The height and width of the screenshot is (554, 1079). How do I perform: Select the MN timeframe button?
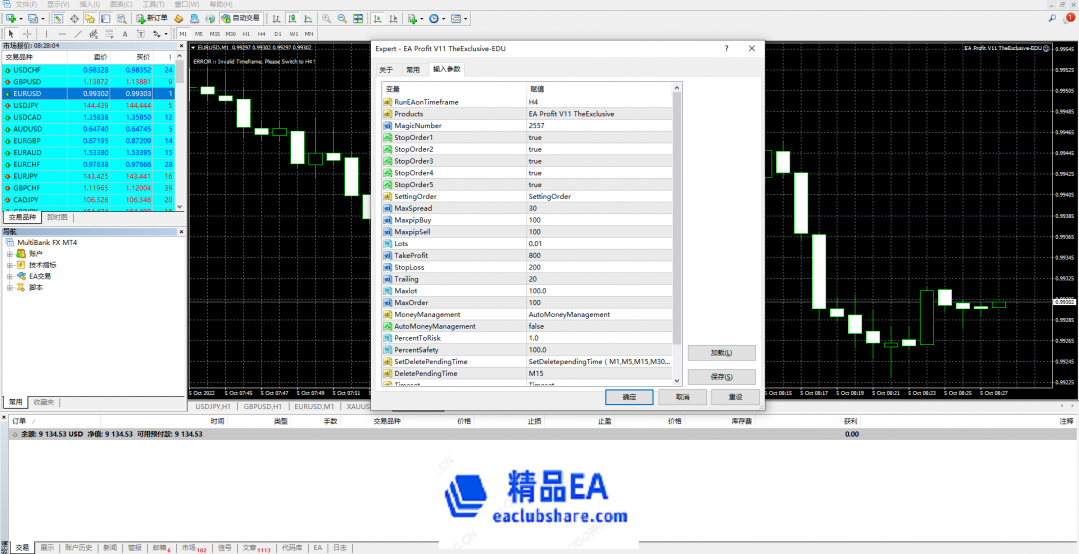click(310, 34)
